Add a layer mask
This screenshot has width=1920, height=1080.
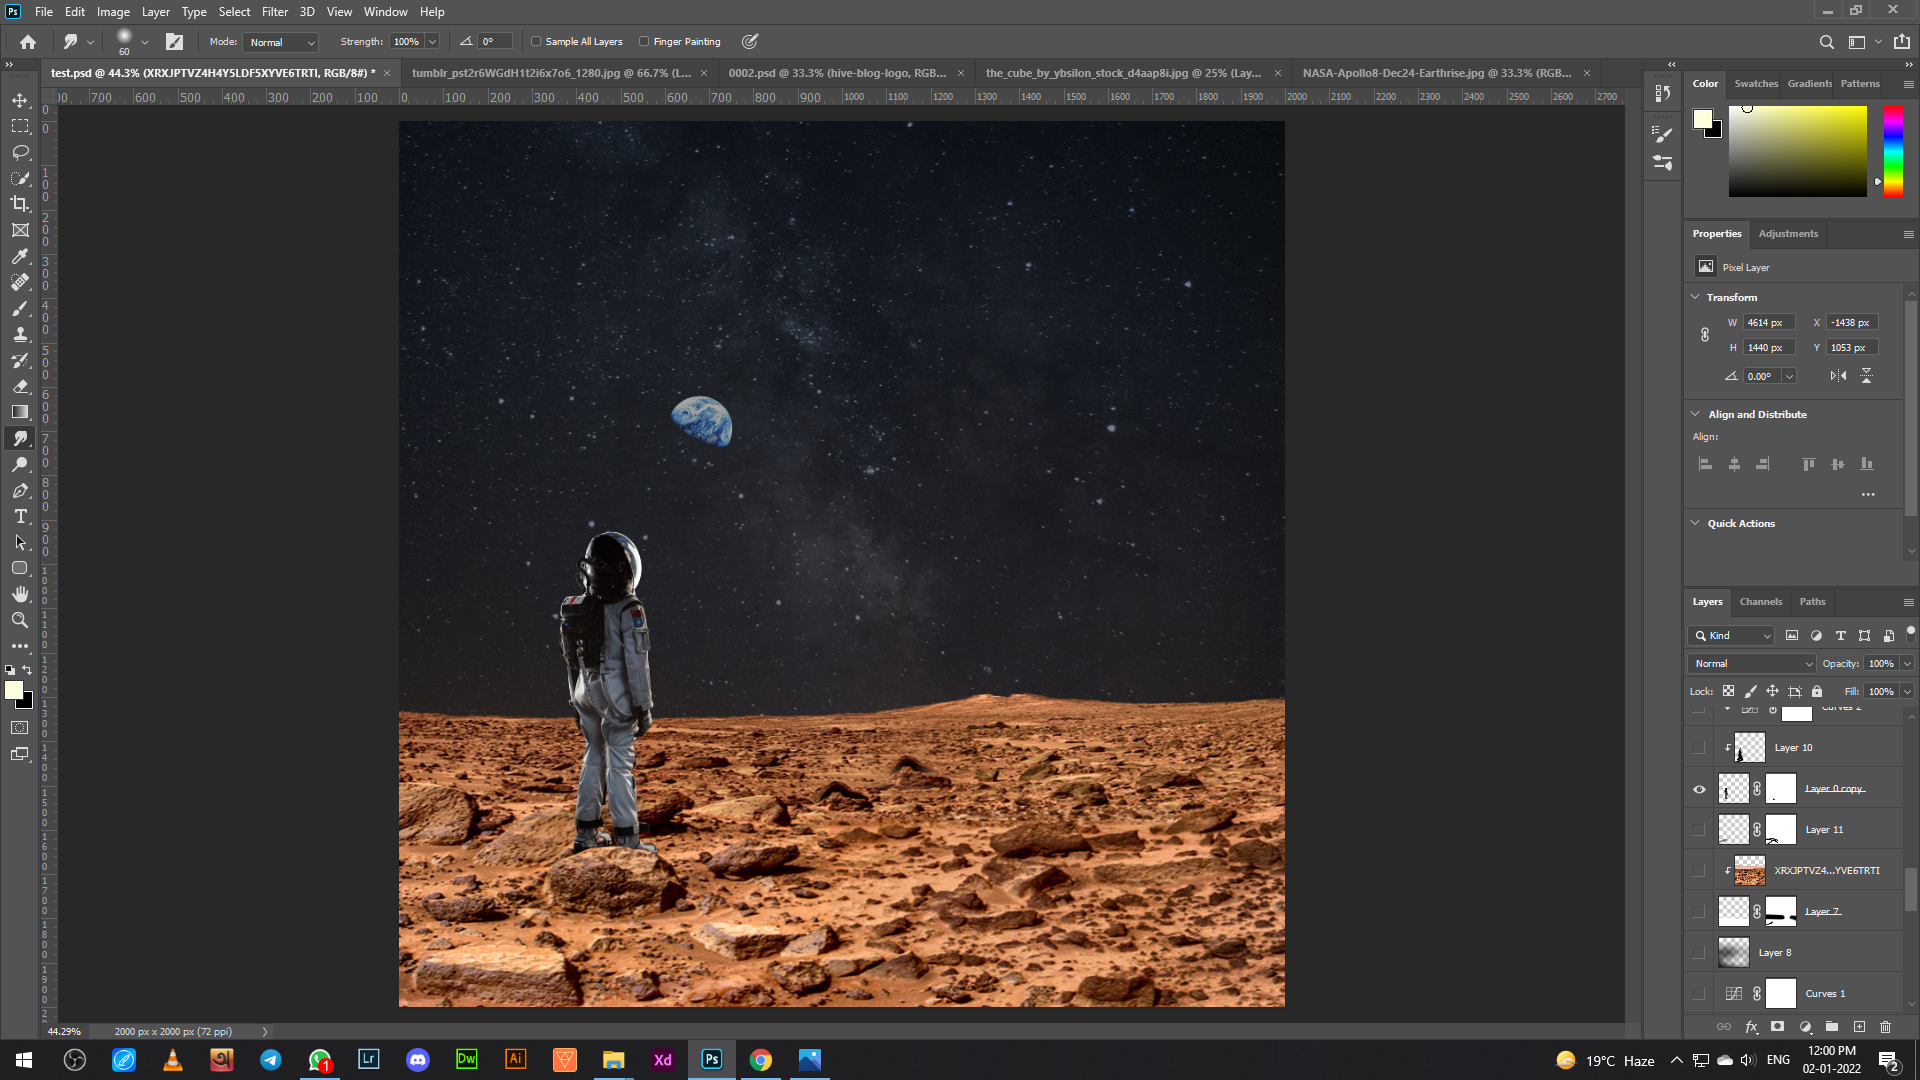[1777, 1026]
